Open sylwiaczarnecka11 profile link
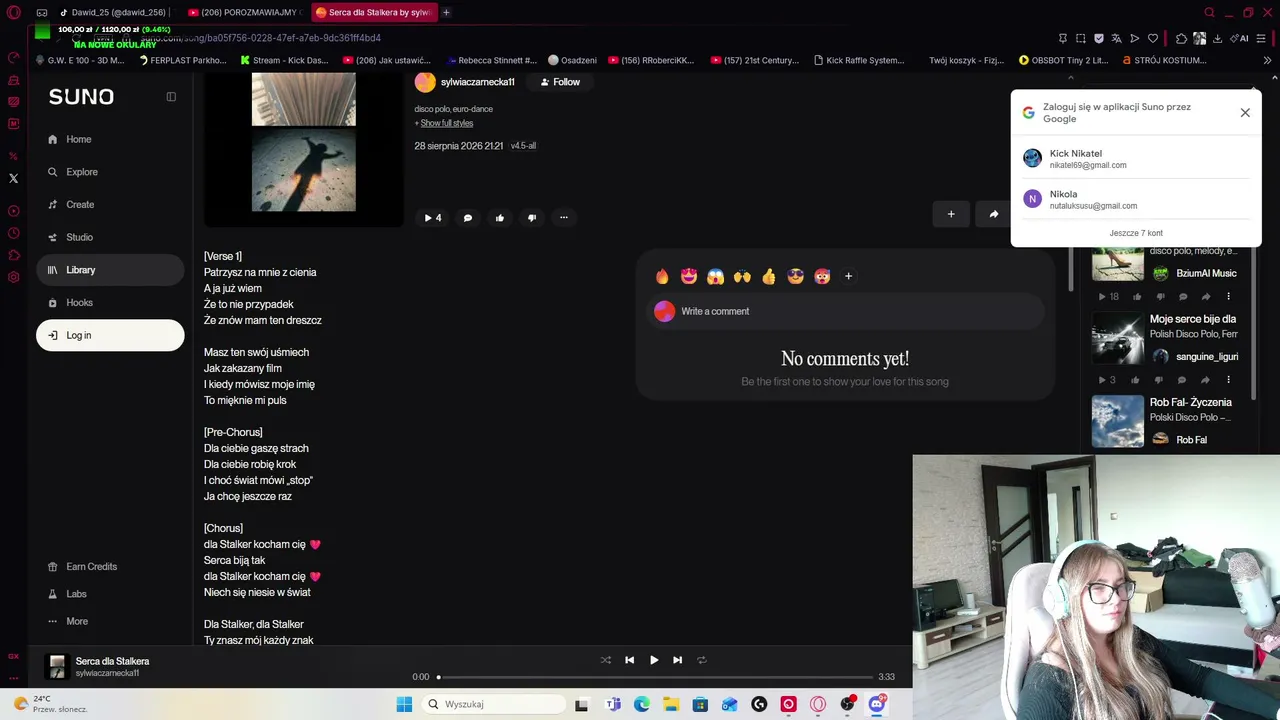Image resolution: width=1280 pixels, height=720 pixels. (x=477, y=82)
